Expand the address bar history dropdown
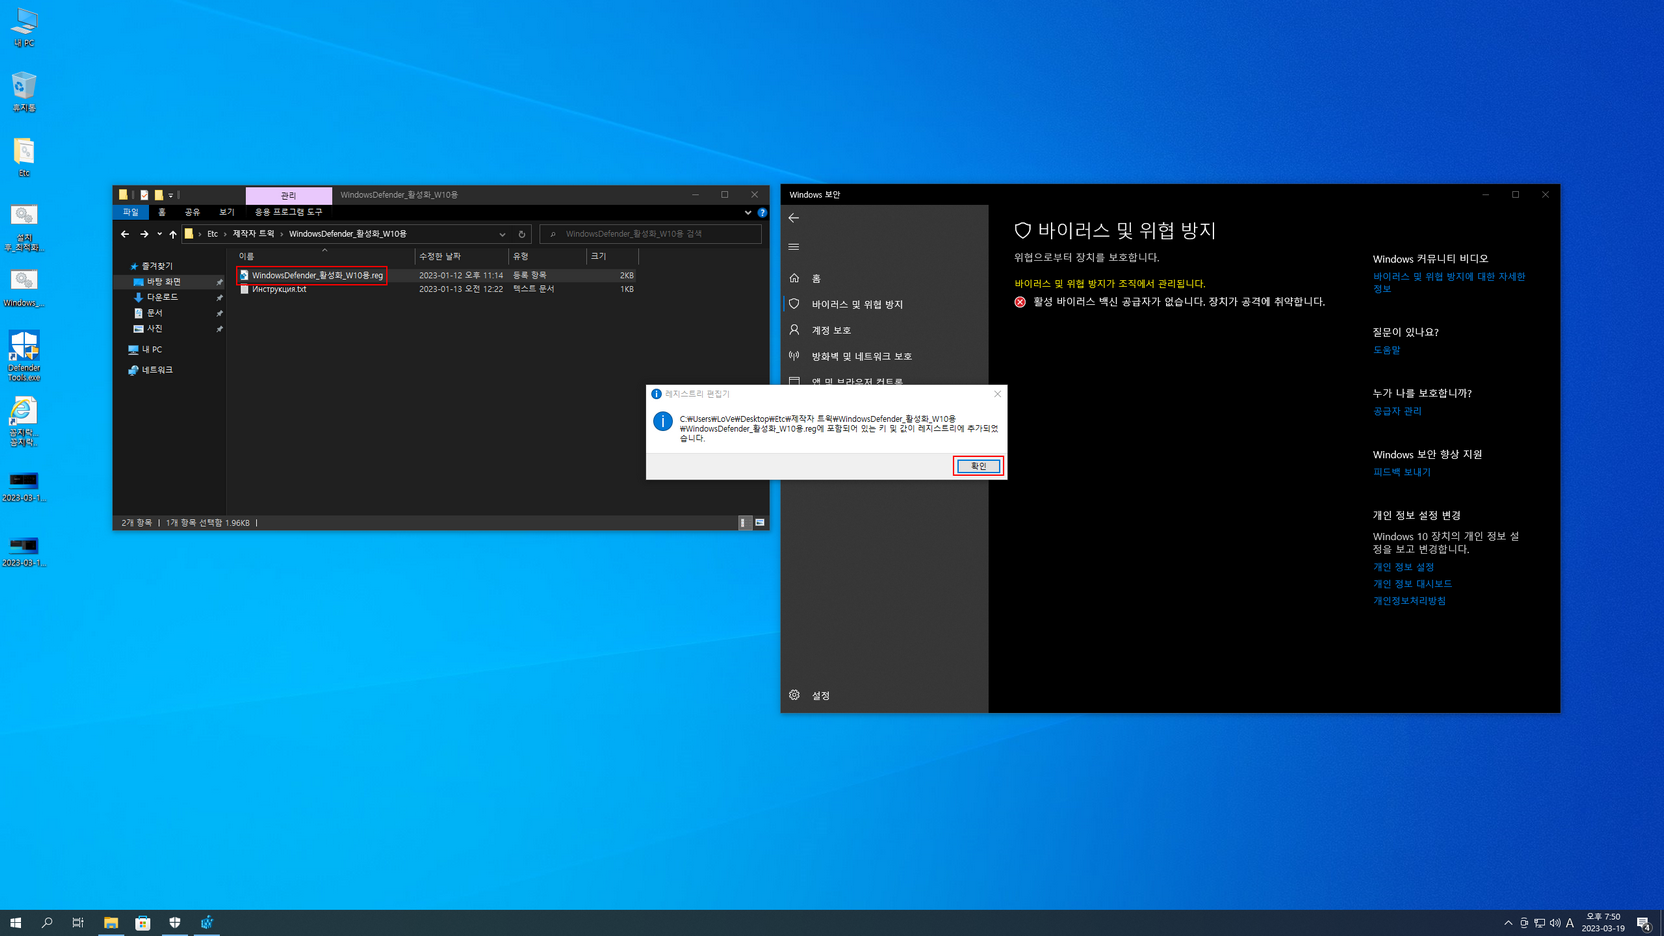 (x=502, y=234)
